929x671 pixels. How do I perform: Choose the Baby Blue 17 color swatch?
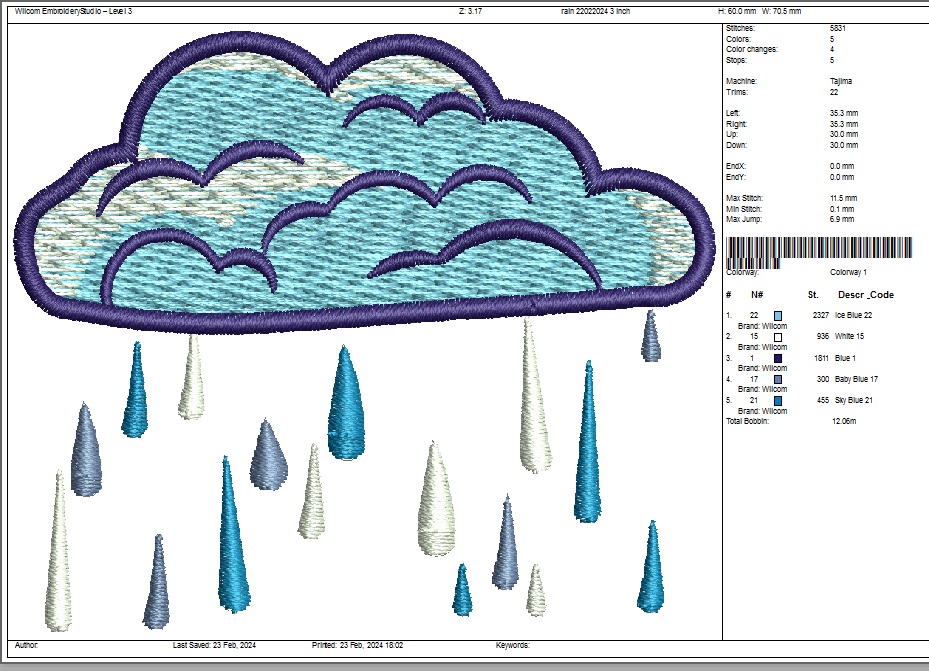tap(779, 380)
